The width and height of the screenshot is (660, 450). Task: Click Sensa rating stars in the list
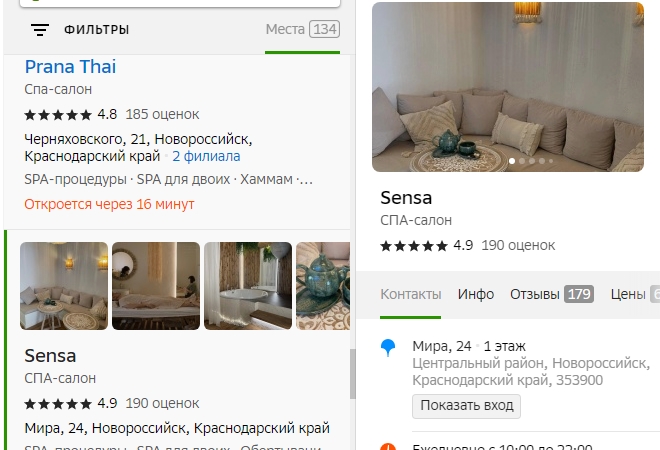(x=58, y=404)
